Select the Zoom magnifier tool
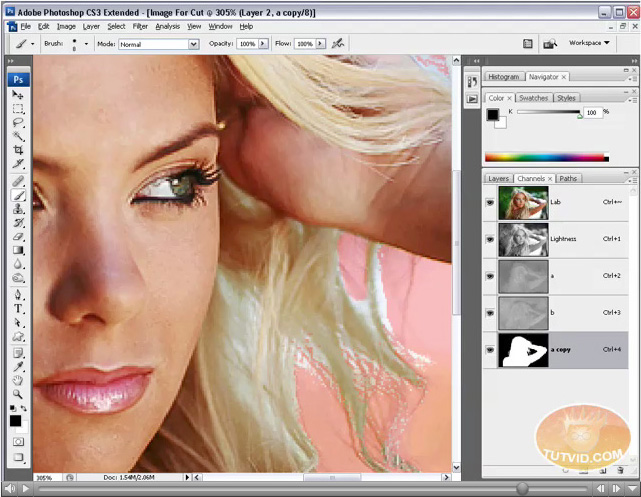 pos(18,394)
